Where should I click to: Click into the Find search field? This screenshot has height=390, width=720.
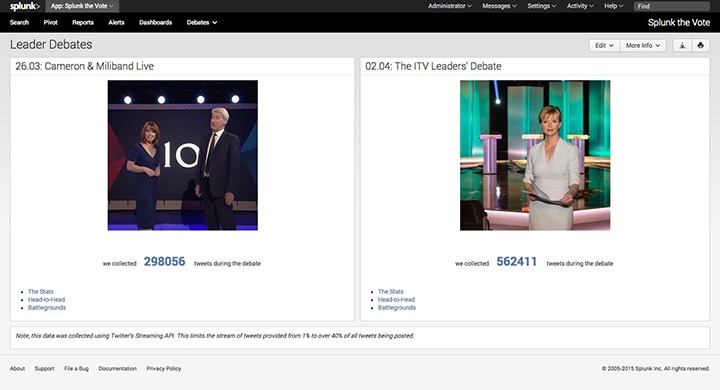[672, 6]
